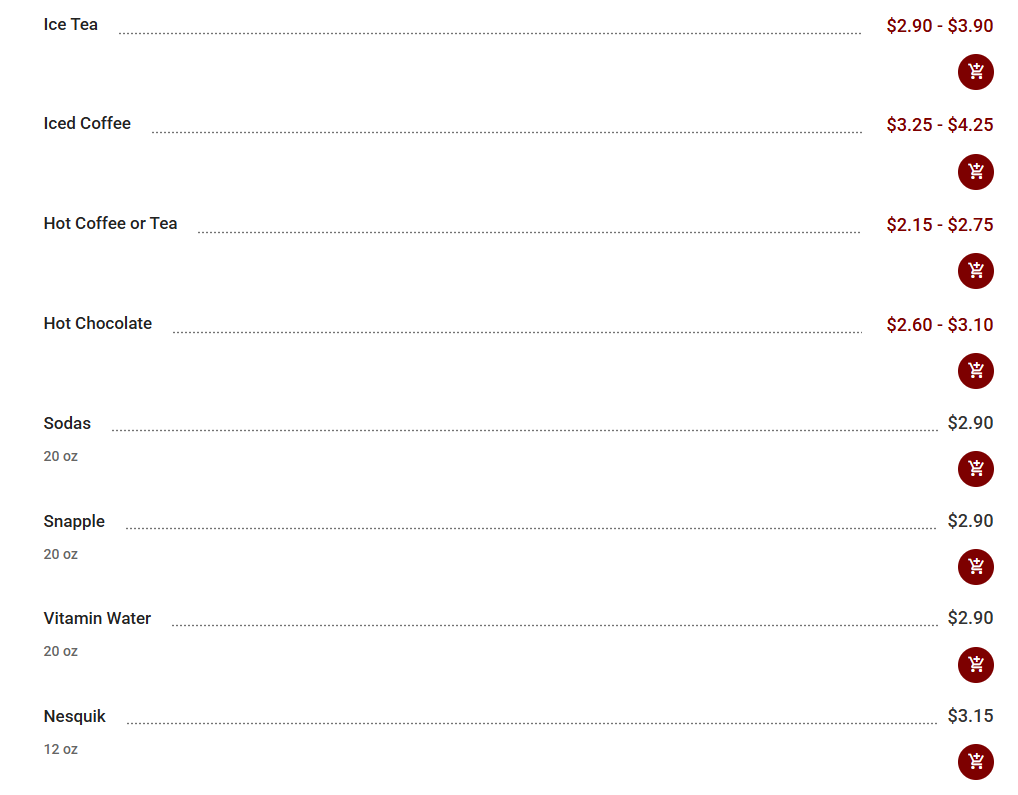Click the Vitamin Water item title
1018x795 pixels.
click(x=97, y=619)
